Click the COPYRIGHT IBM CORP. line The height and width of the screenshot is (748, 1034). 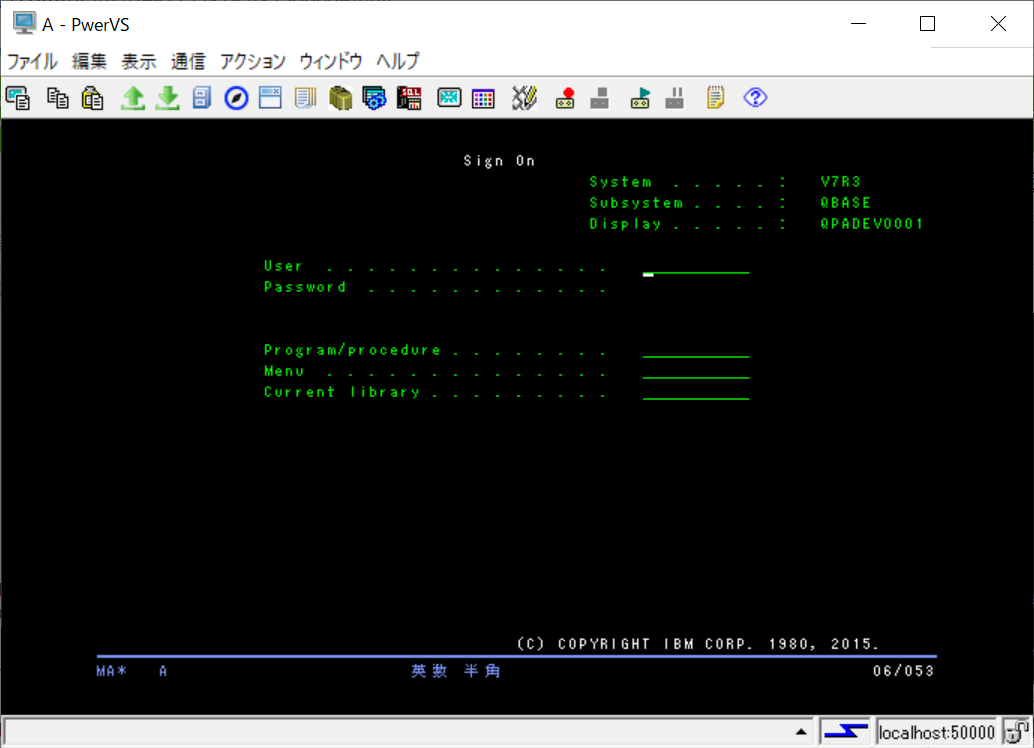[698, 644]
